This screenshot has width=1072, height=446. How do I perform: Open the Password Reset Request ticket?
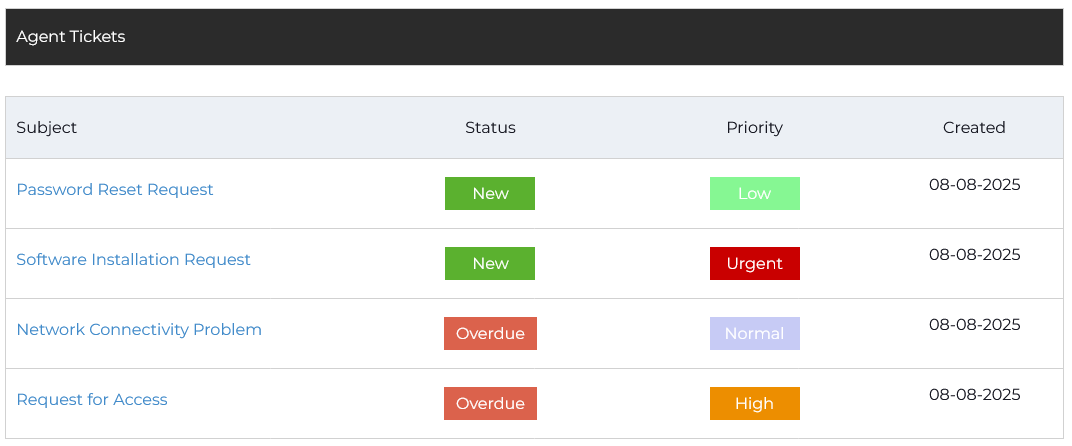click(115, 190)
